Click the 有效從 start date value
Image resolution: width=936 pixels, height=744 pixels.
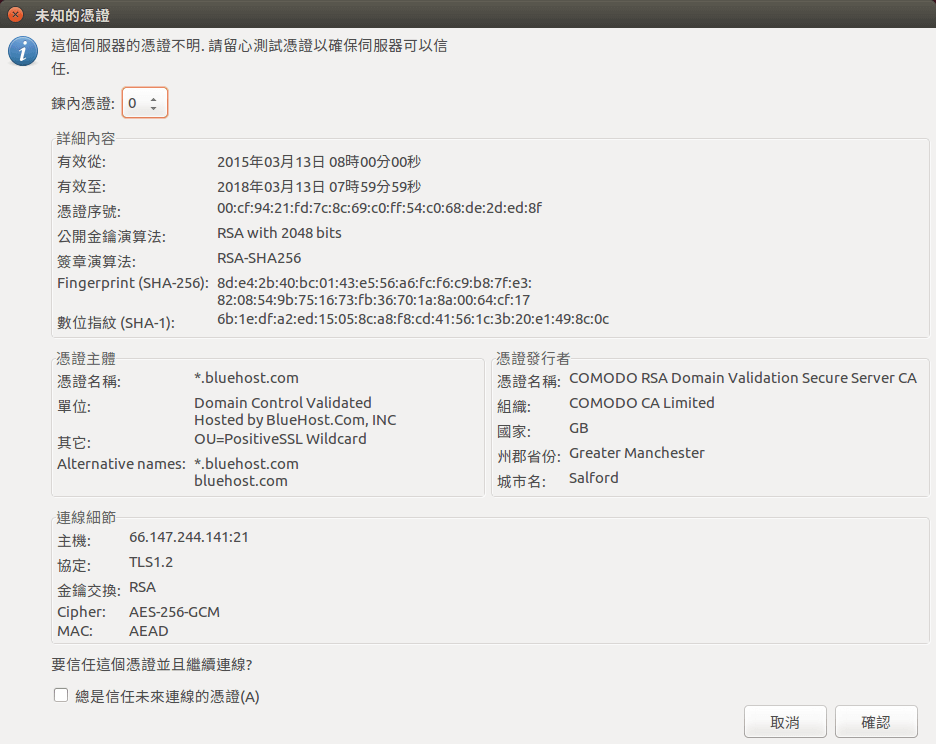[318, 161]
